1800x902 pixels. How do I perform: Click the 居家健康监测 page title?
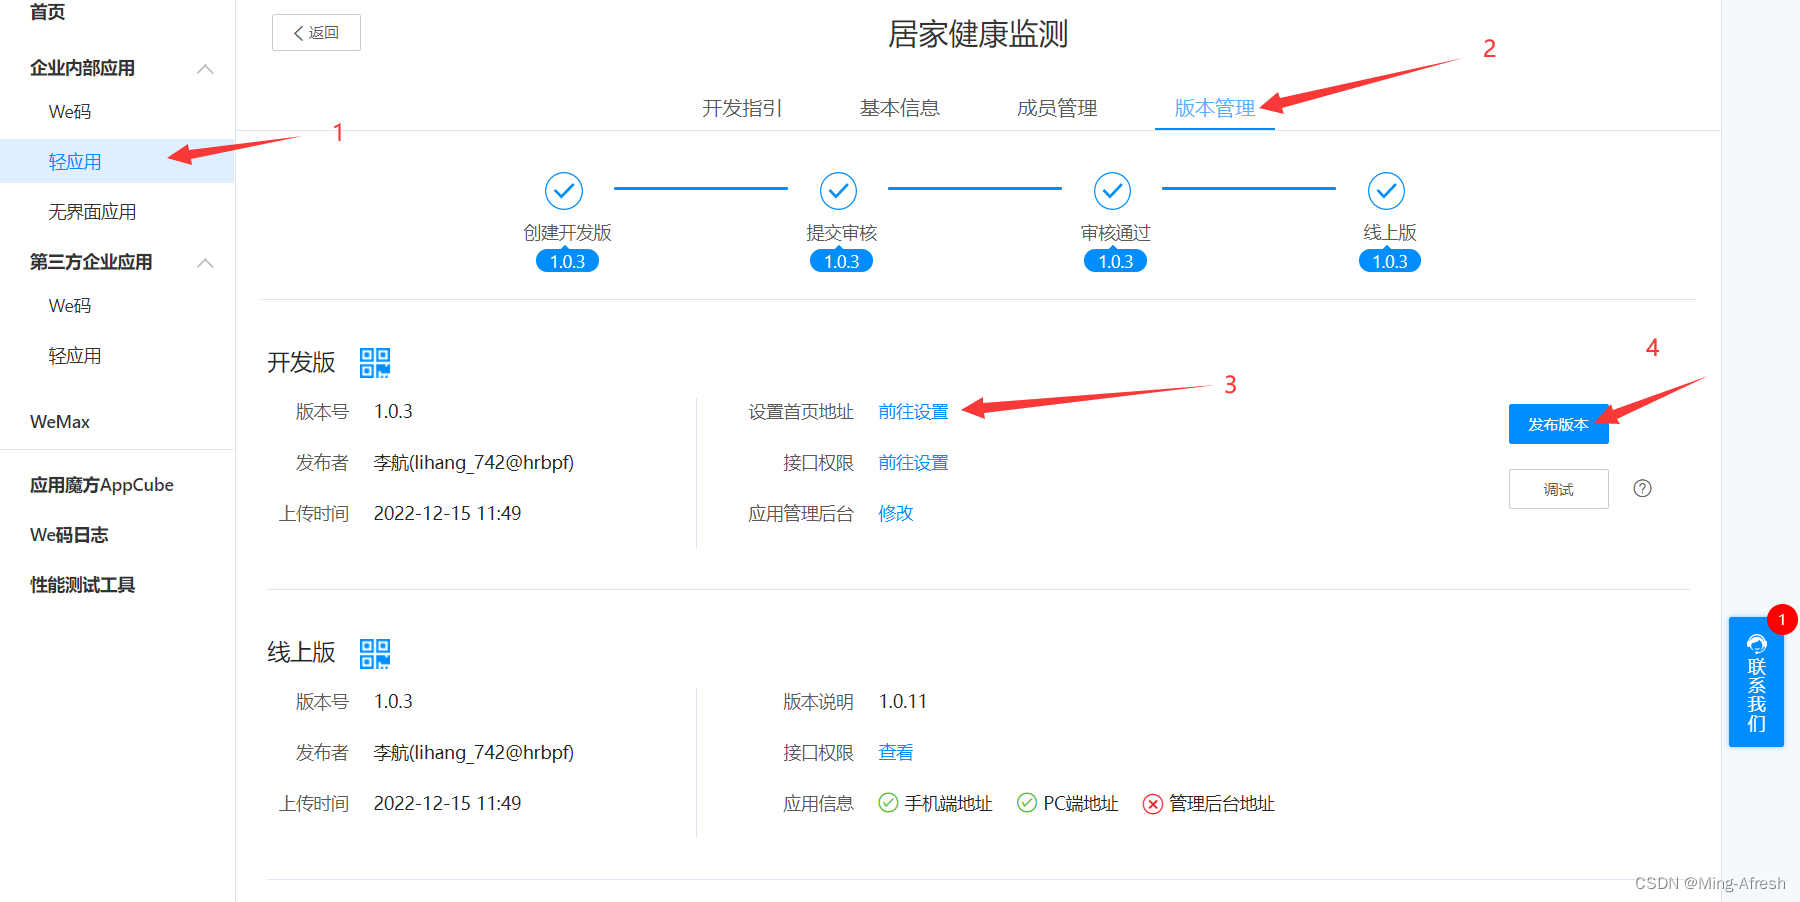(x=978, y=34)
